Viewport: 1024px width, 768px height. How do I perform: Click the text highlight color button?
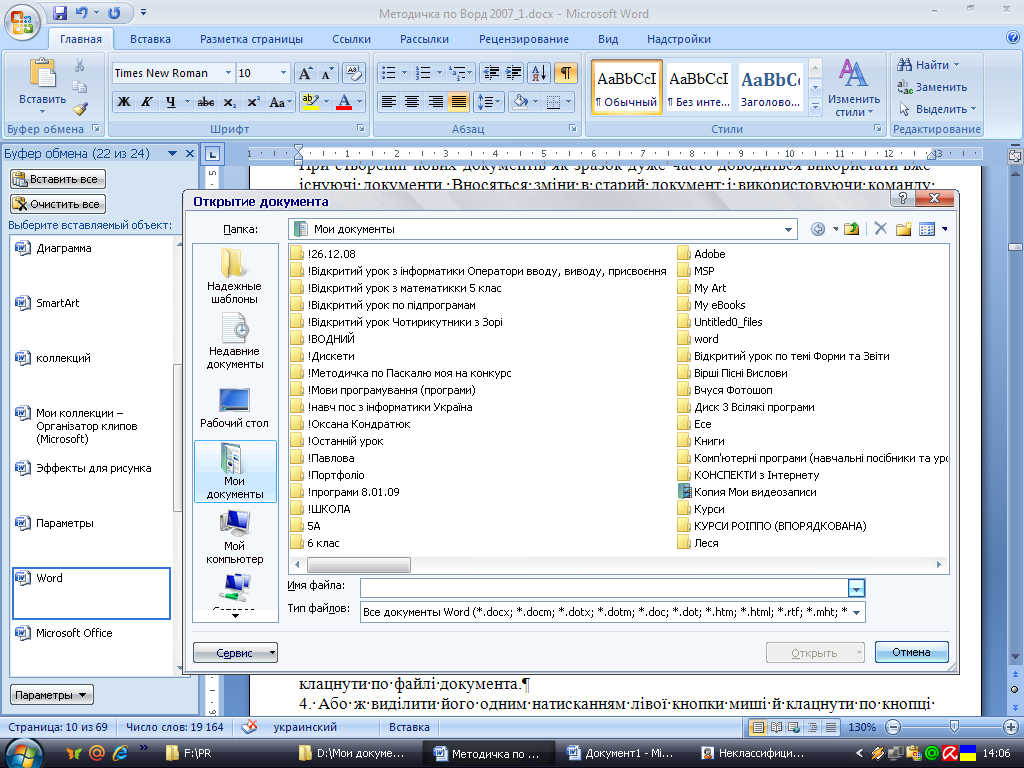(x=310, y=102)
